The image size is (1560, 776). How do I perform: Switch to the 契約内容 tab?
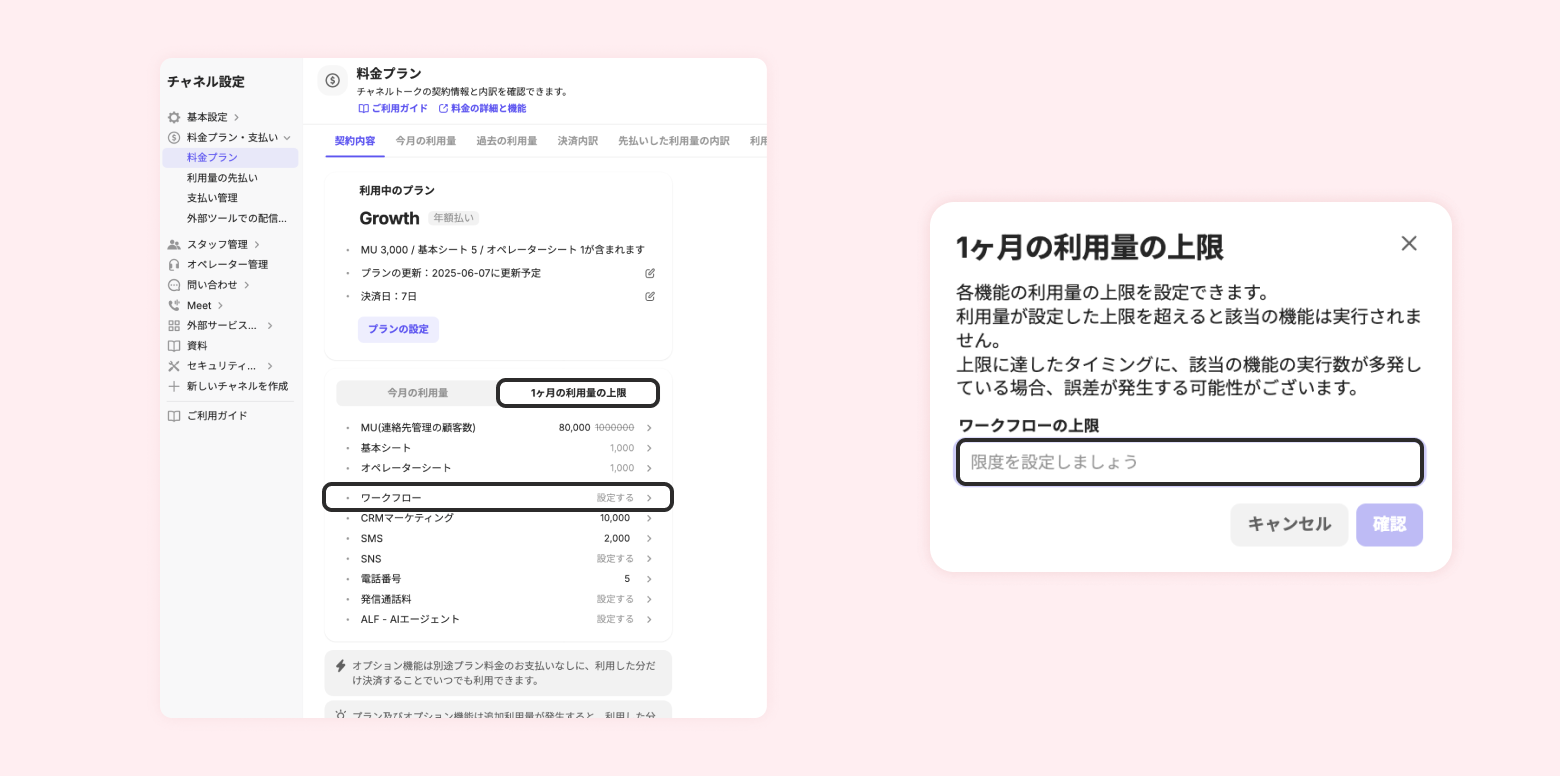coord(355,141)
